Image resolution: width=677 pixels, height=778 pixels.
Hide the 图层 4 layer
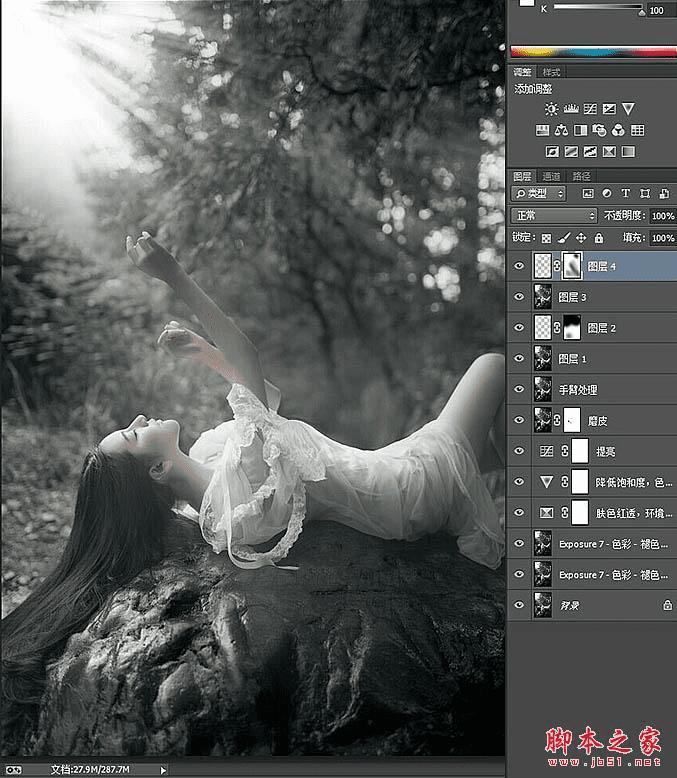point(519,266)
